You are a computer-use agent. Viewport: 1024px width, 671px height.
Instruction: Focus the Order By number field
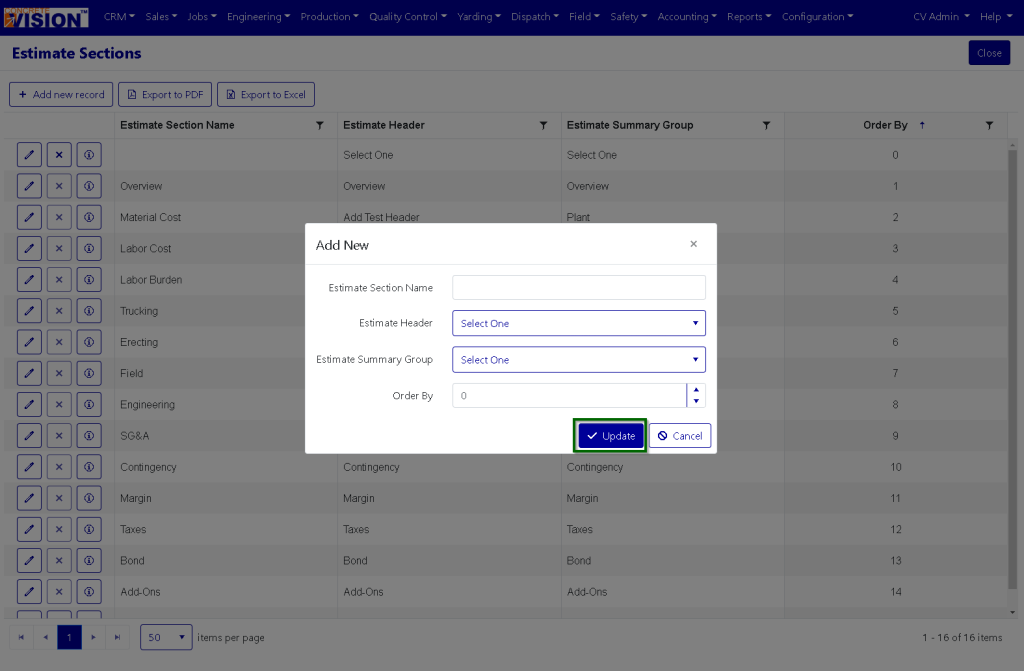click(x=569, y=395)
